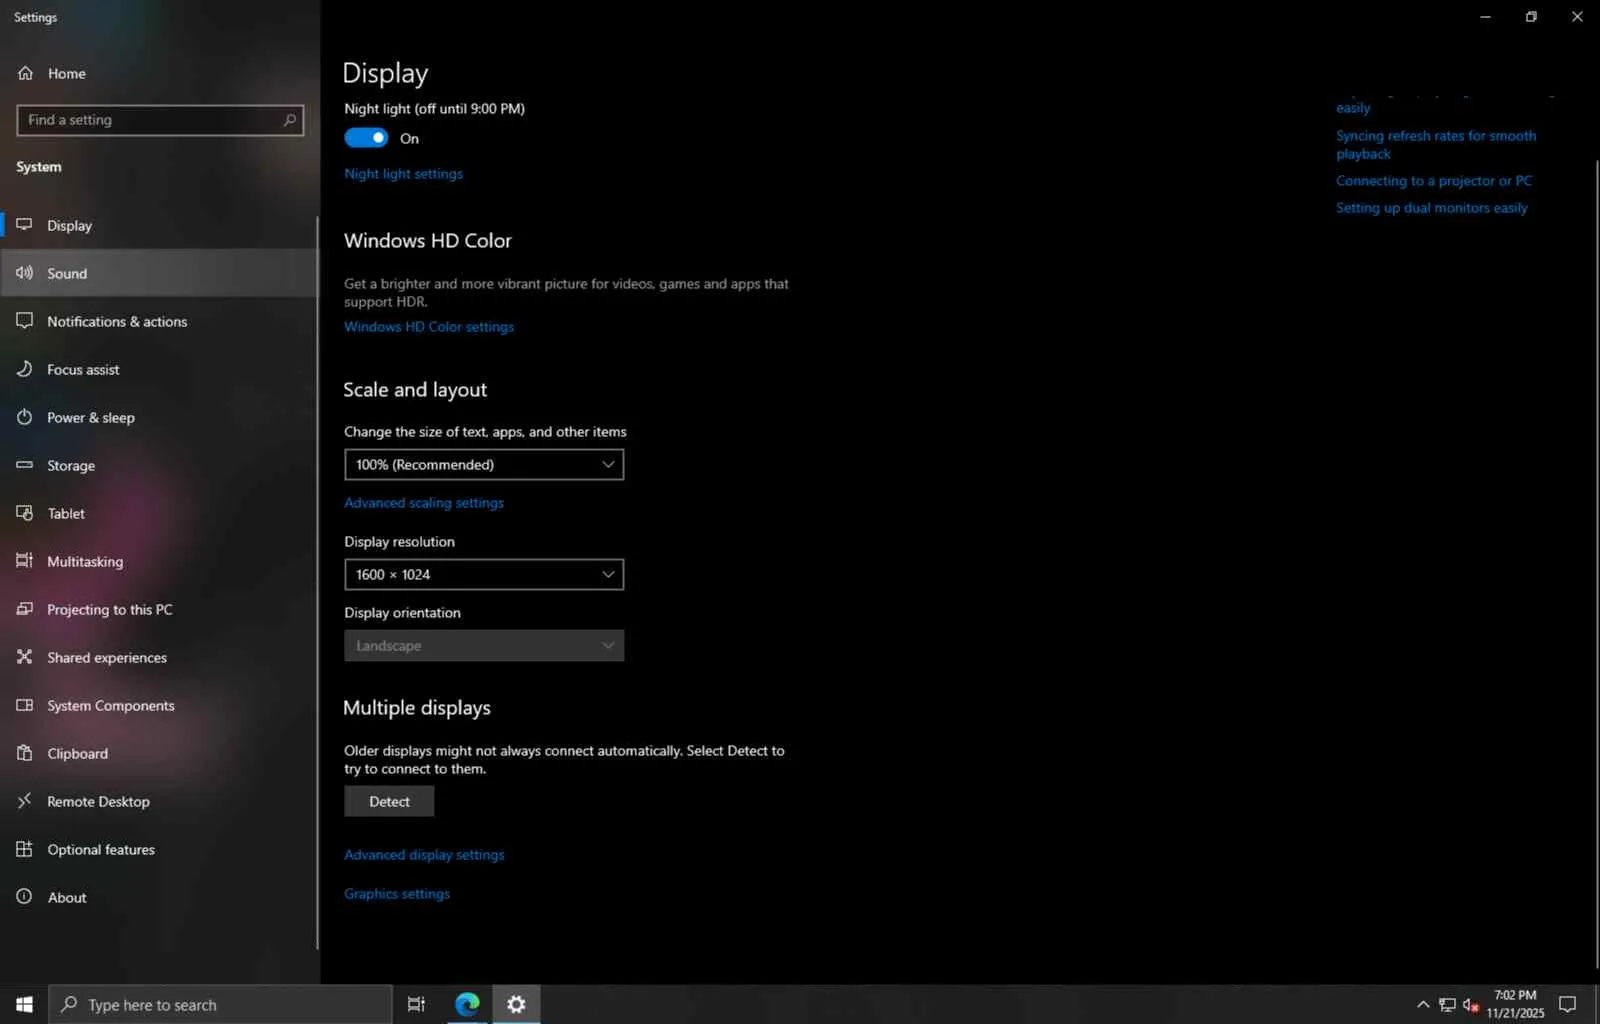Click Setting up dual monitors easily link
Image resolution: width=1600 pixels, height=1024 pixels.
(x=1432, y=207)
